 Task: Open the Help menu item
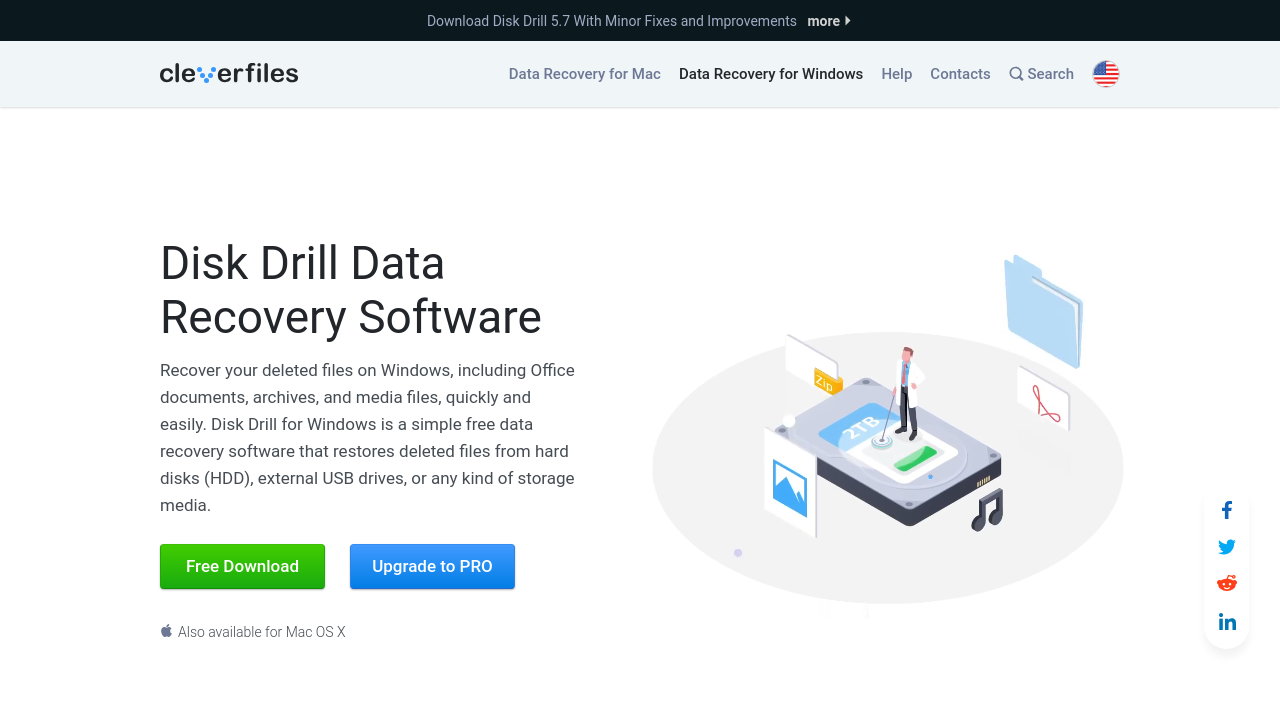896,74
